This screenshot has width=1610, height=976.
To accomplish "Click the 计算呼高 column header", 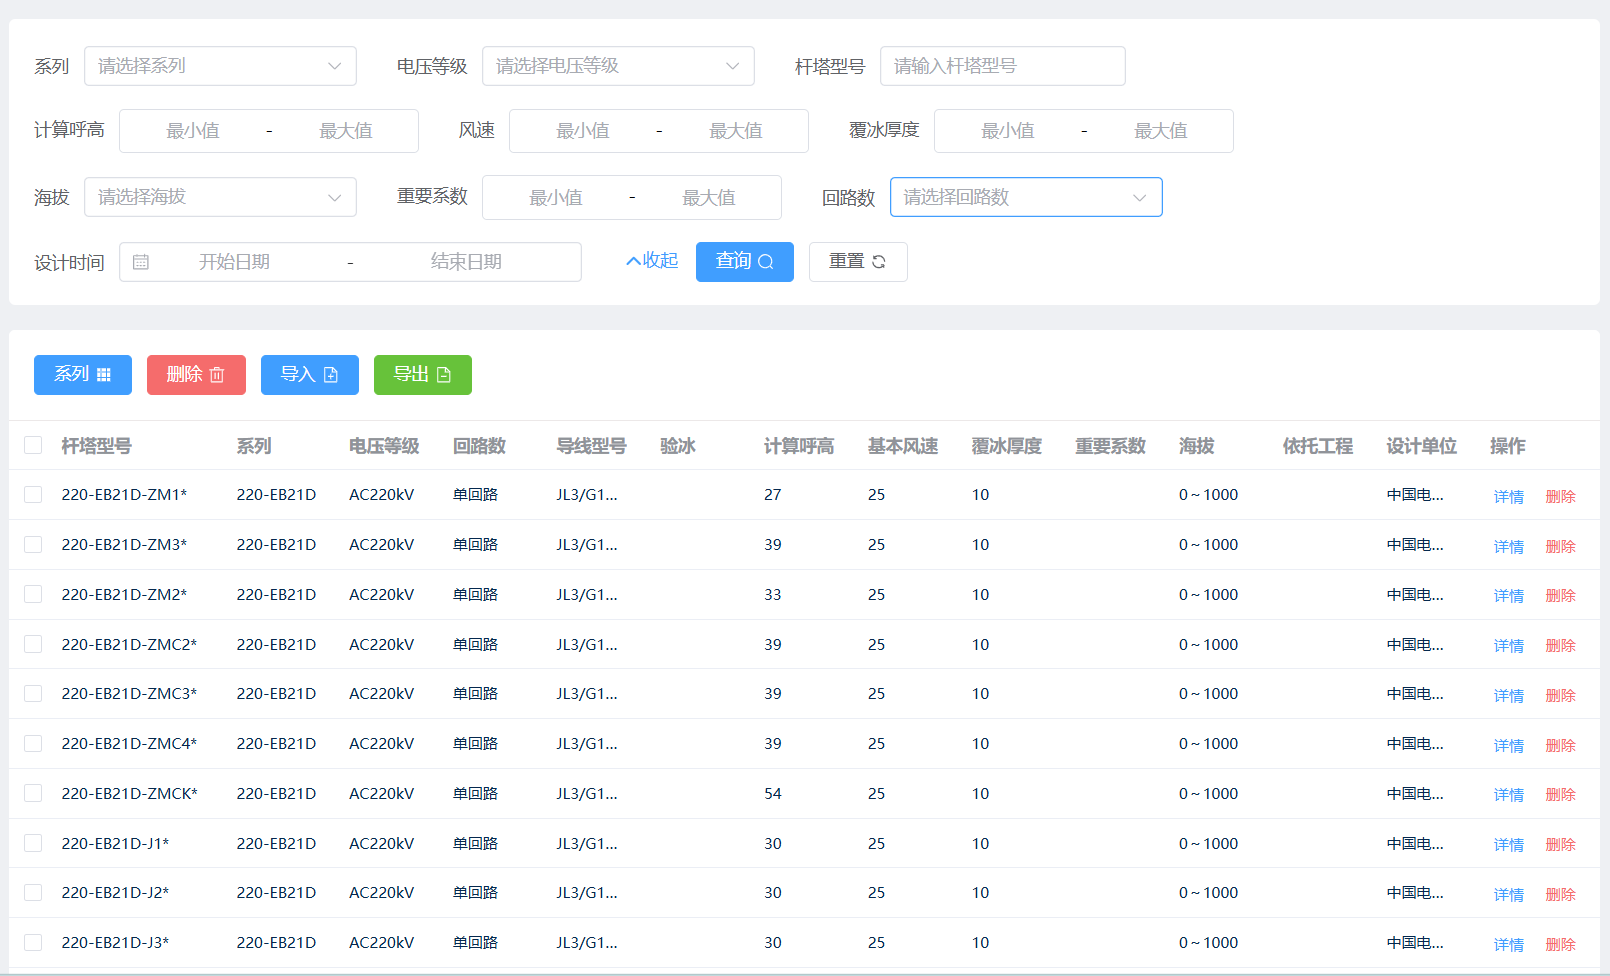I will coord(799,446).
